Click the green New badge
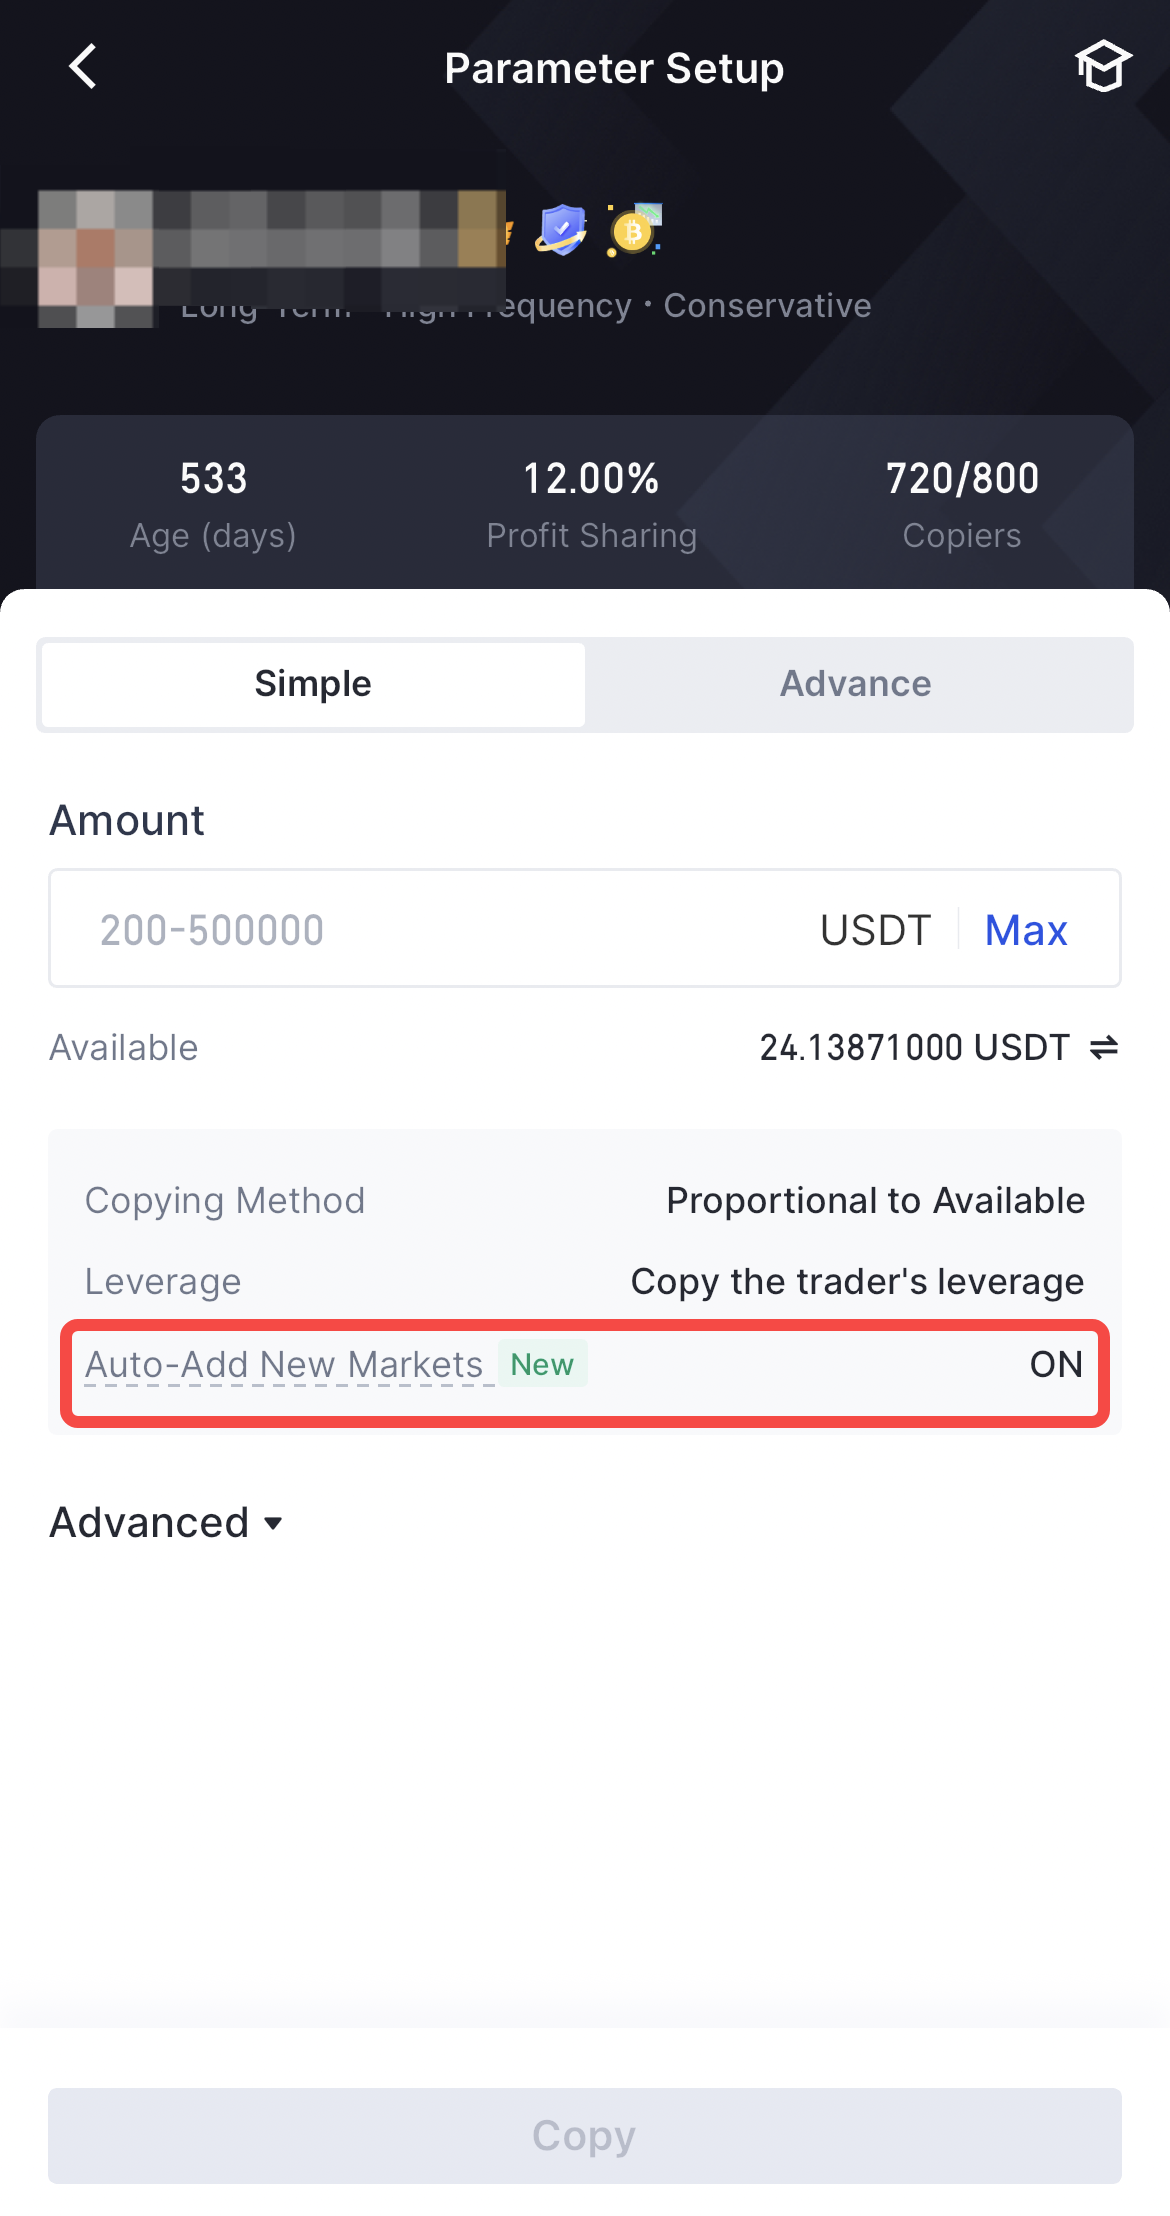This screenshot has height=2216, width=1170. (542, 1365)
